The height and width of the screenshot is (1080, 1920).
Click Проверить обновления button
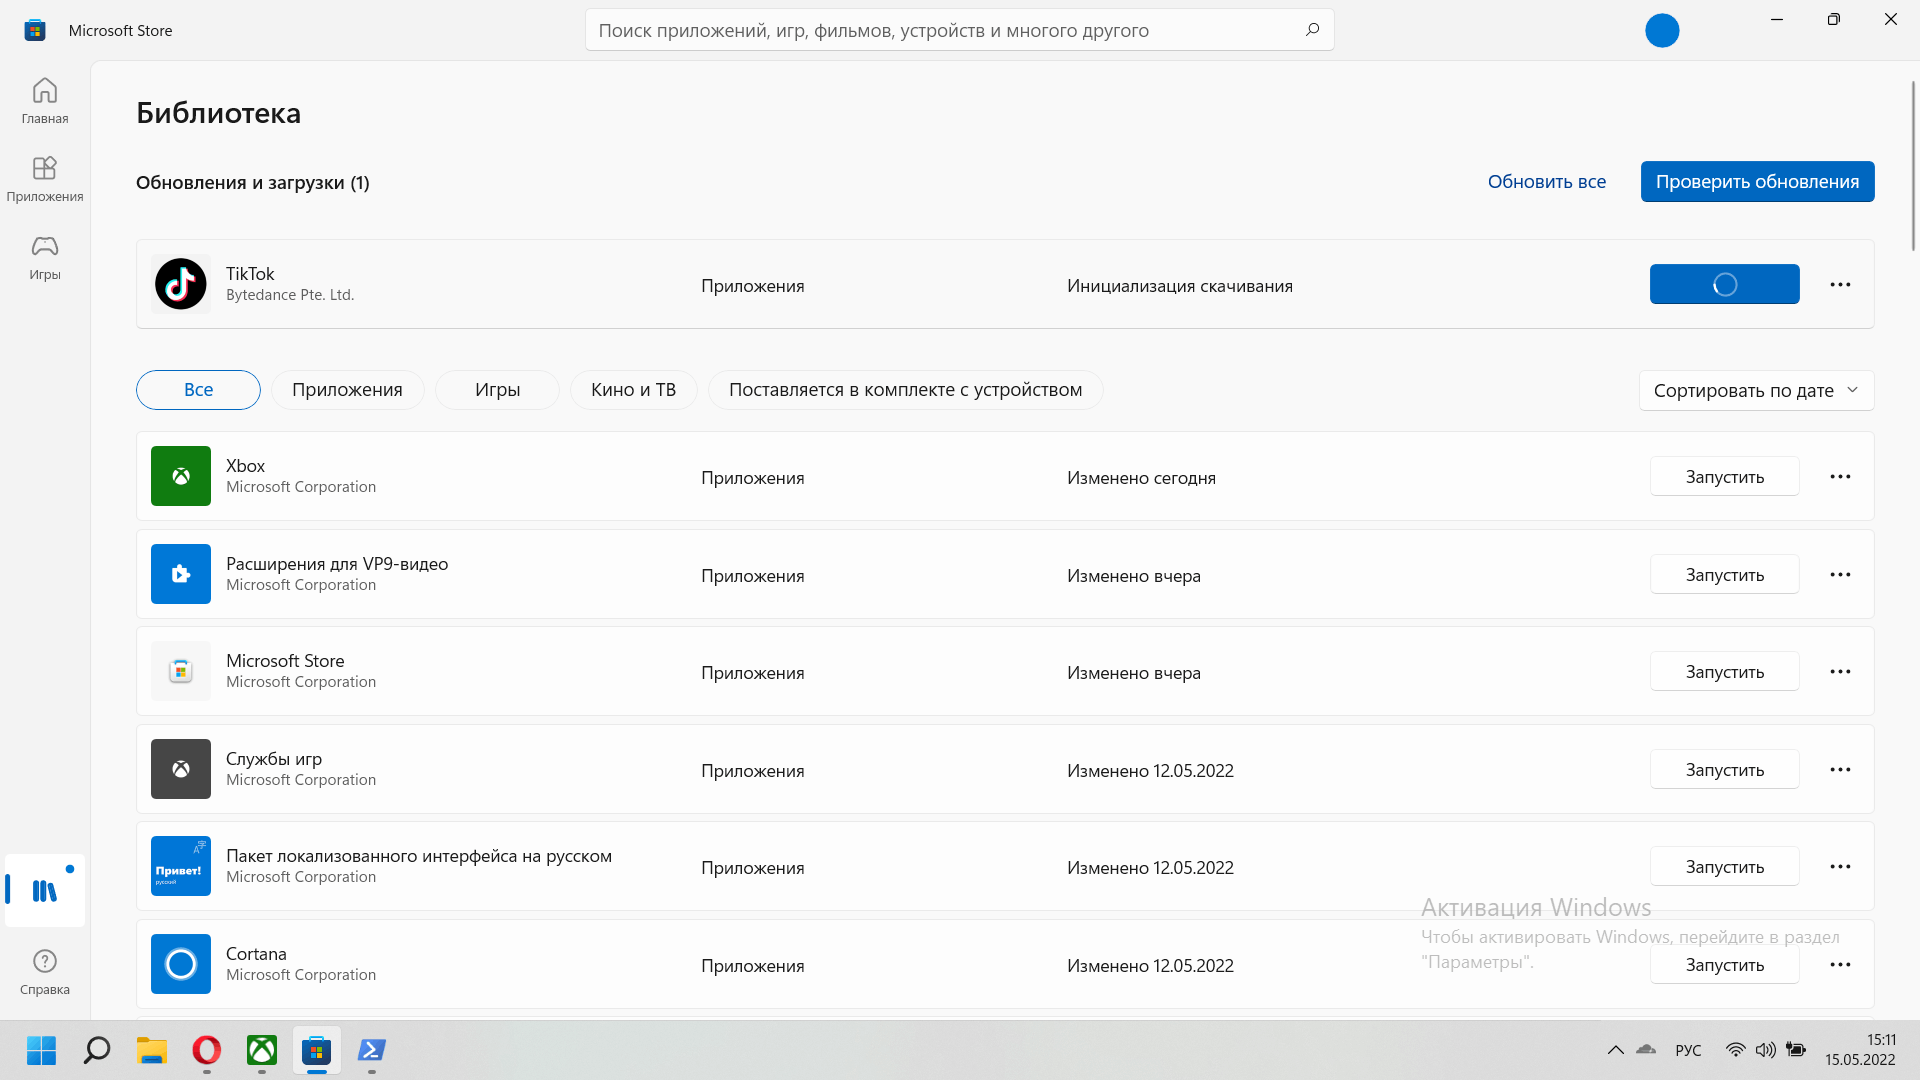[1757, 182]
